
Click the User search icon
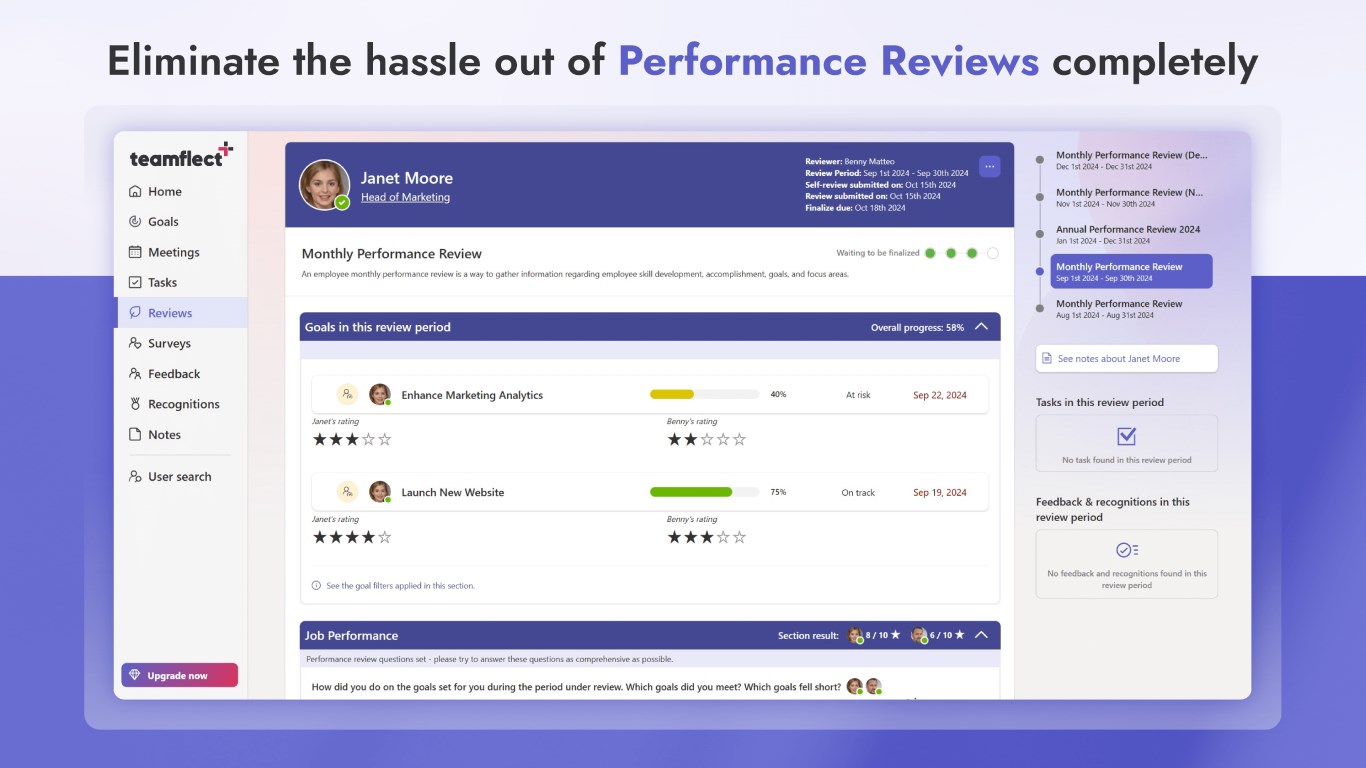[x=135, y=477]
